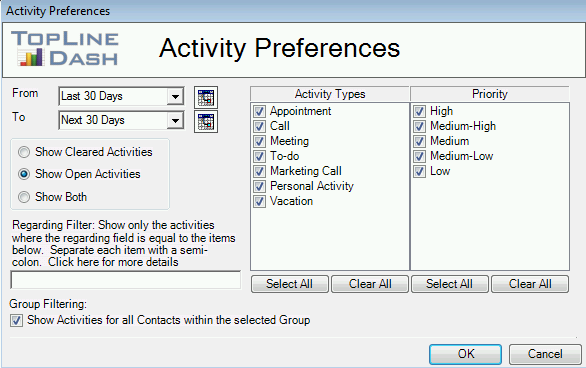Uncheck the Vacation activity type
This screenshot has height=368, width=586.
[259, 201]
